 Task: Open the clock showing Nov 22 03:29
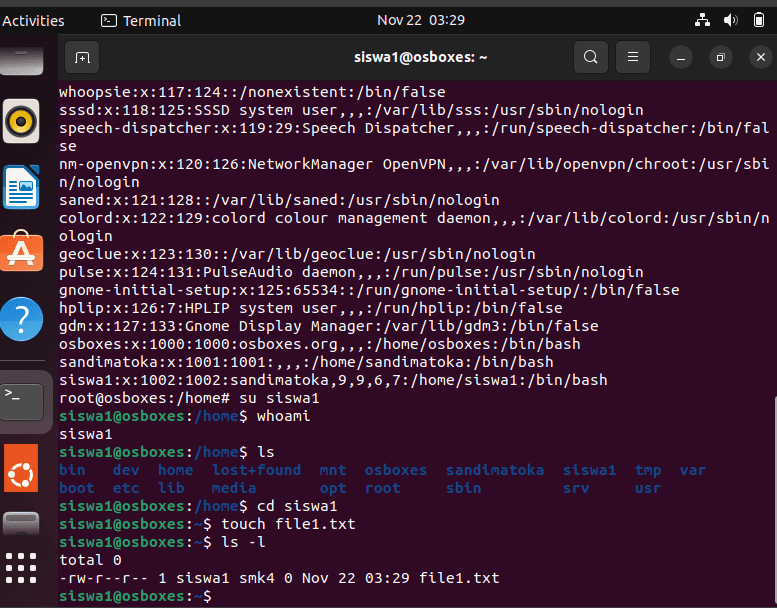pos(421,20)
